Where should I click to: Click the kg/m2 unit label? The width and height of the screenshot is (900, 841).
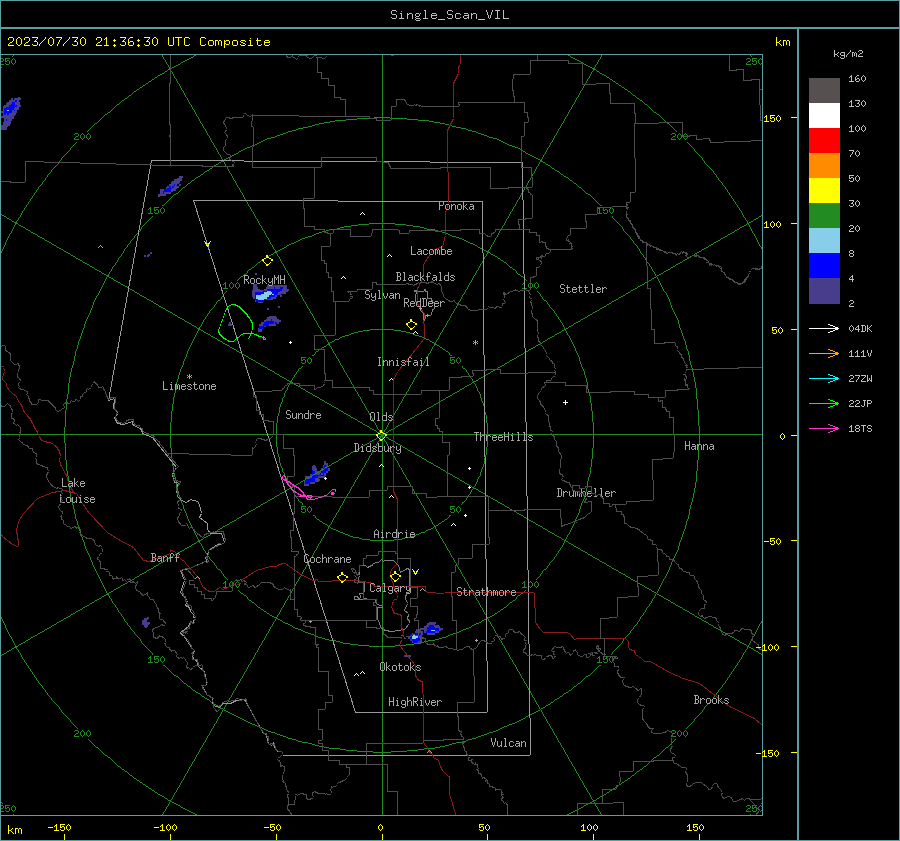[848, 54]
